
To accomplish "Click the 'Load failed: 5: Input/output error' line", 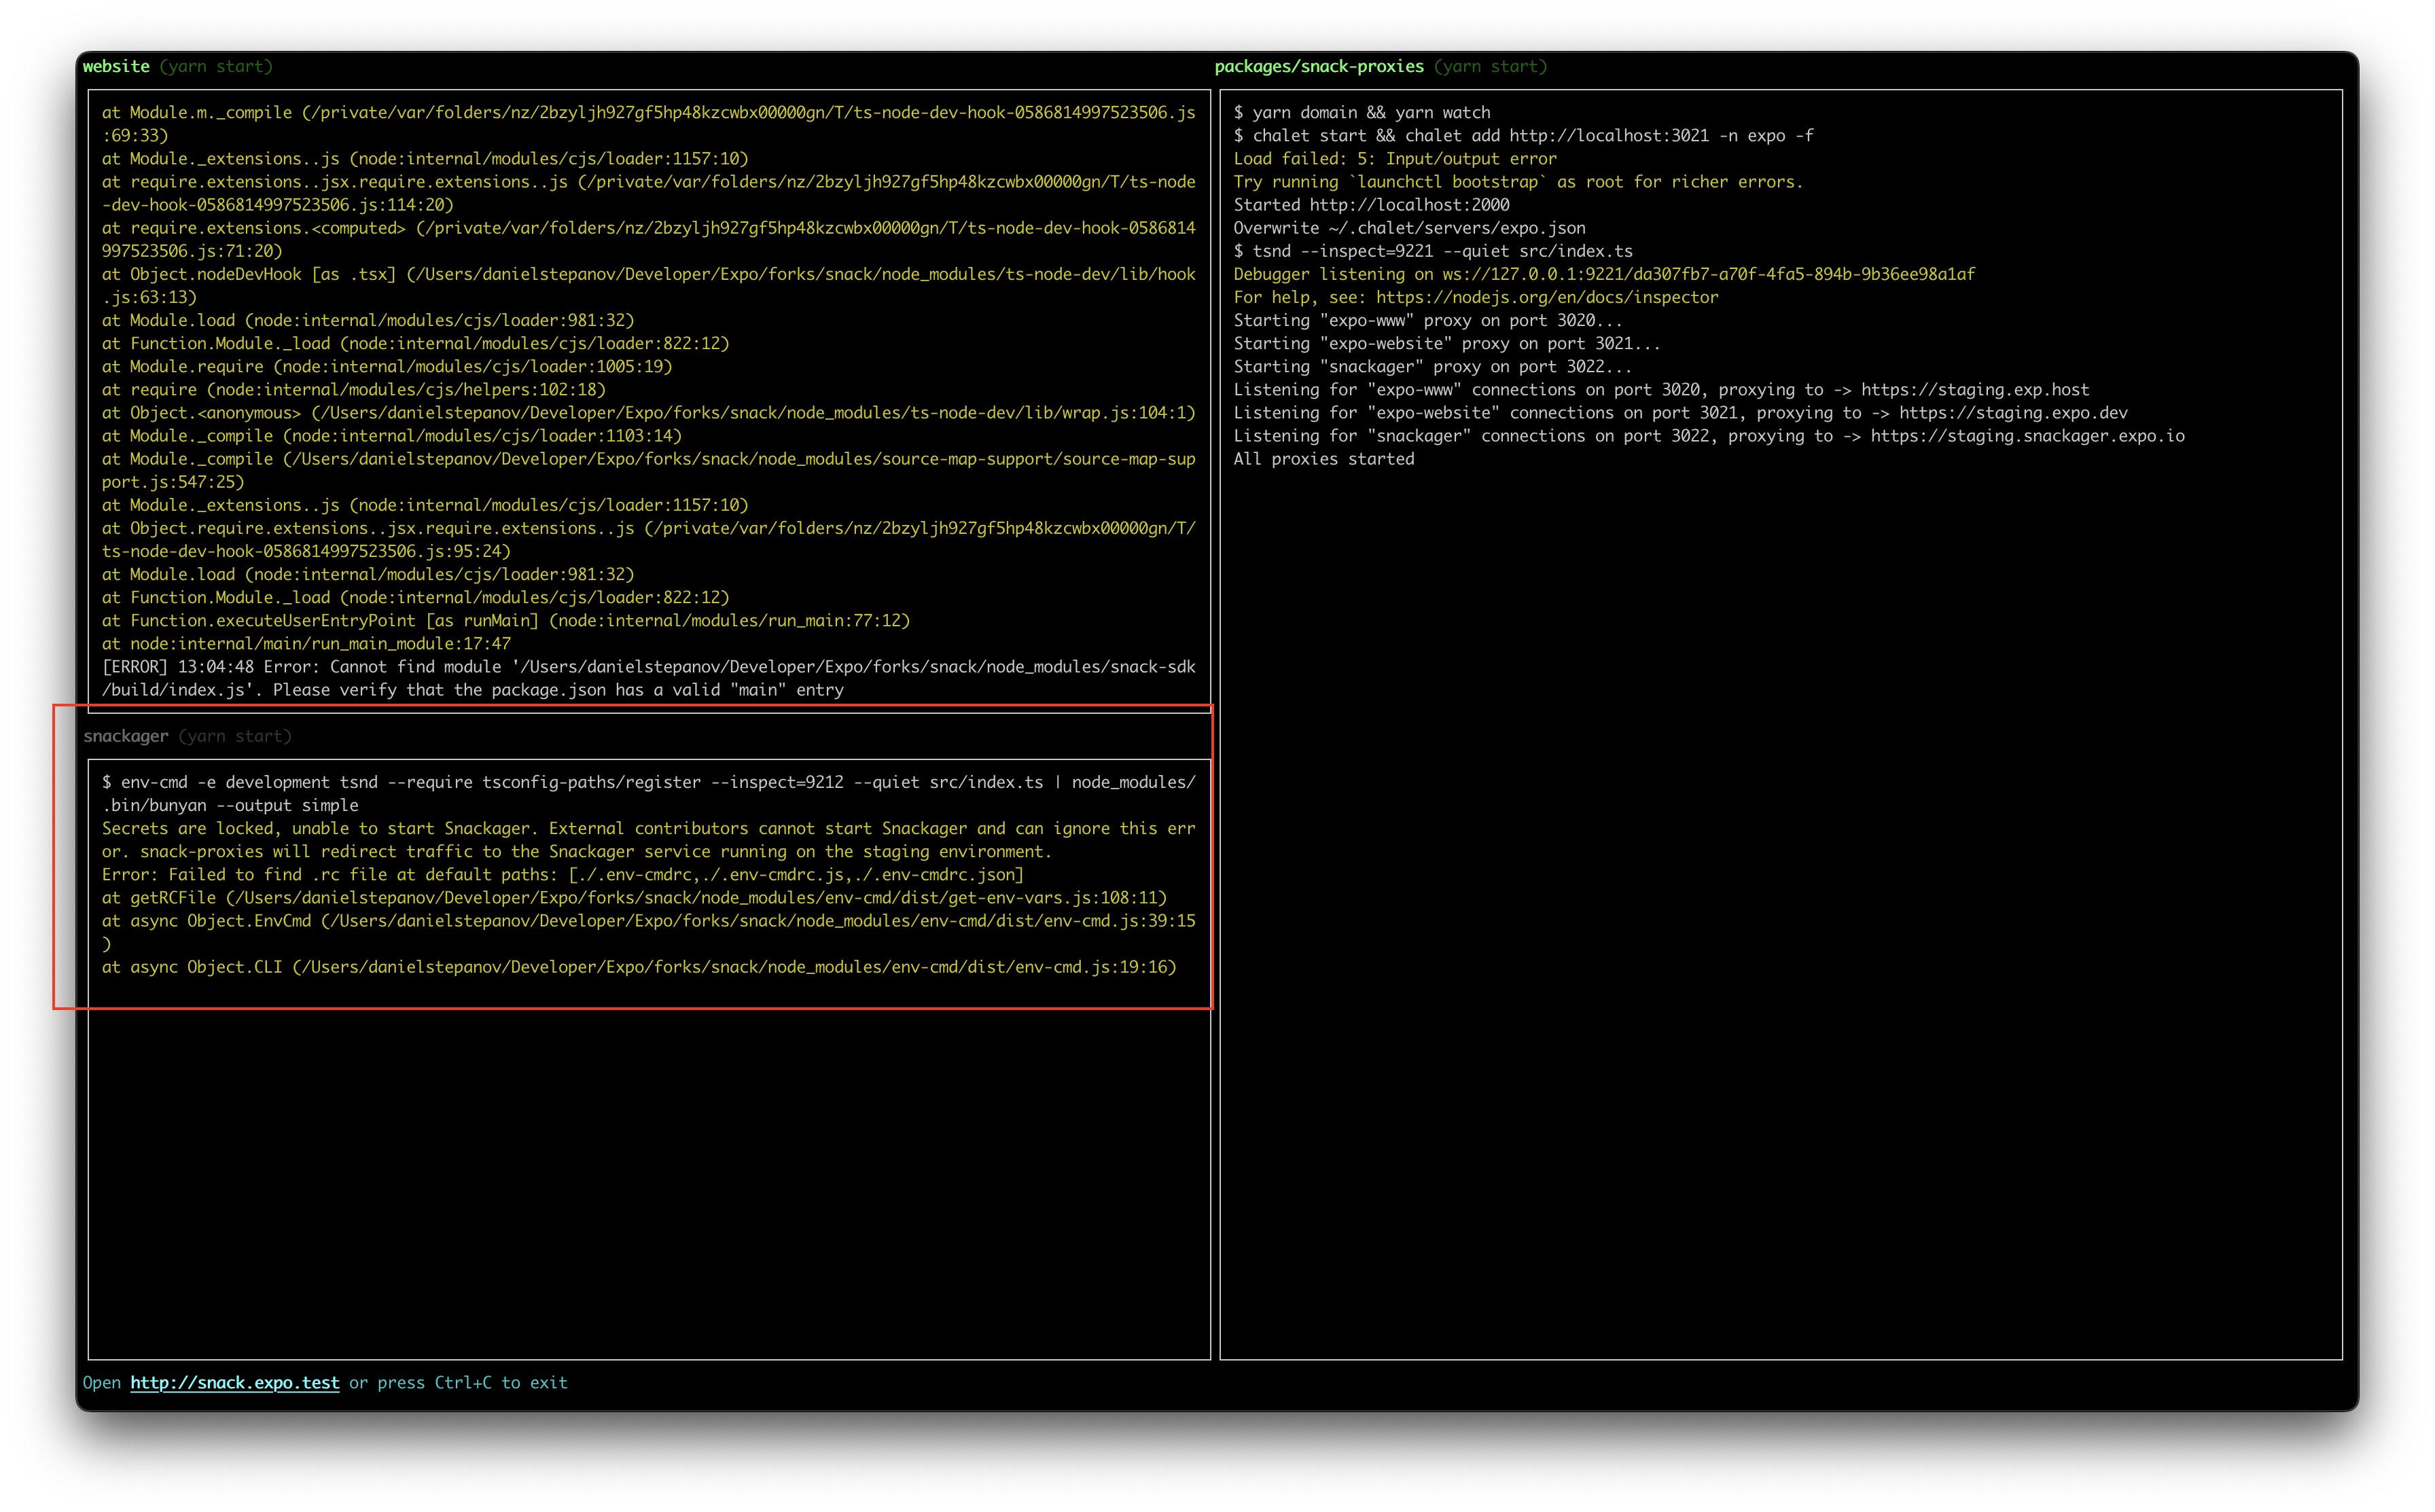I will point(1394,159).
